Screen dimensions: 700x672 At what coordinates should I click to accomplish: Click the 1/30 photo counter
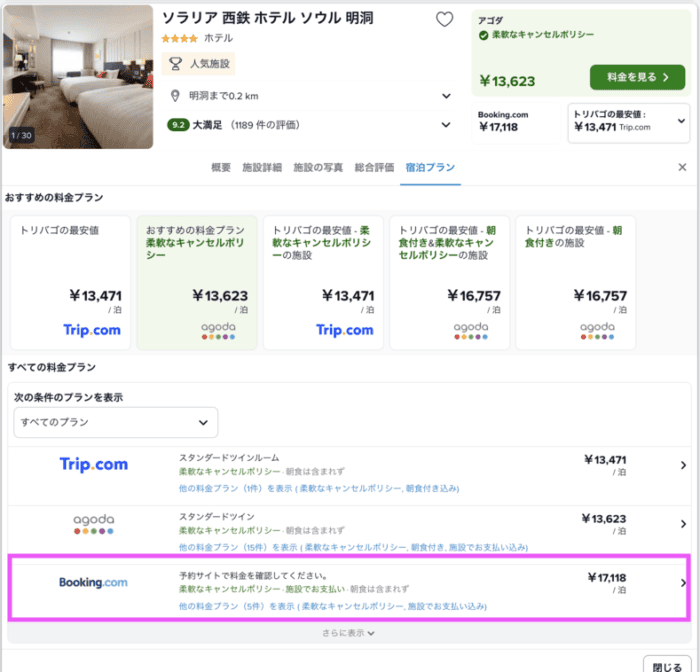(21, 135)
